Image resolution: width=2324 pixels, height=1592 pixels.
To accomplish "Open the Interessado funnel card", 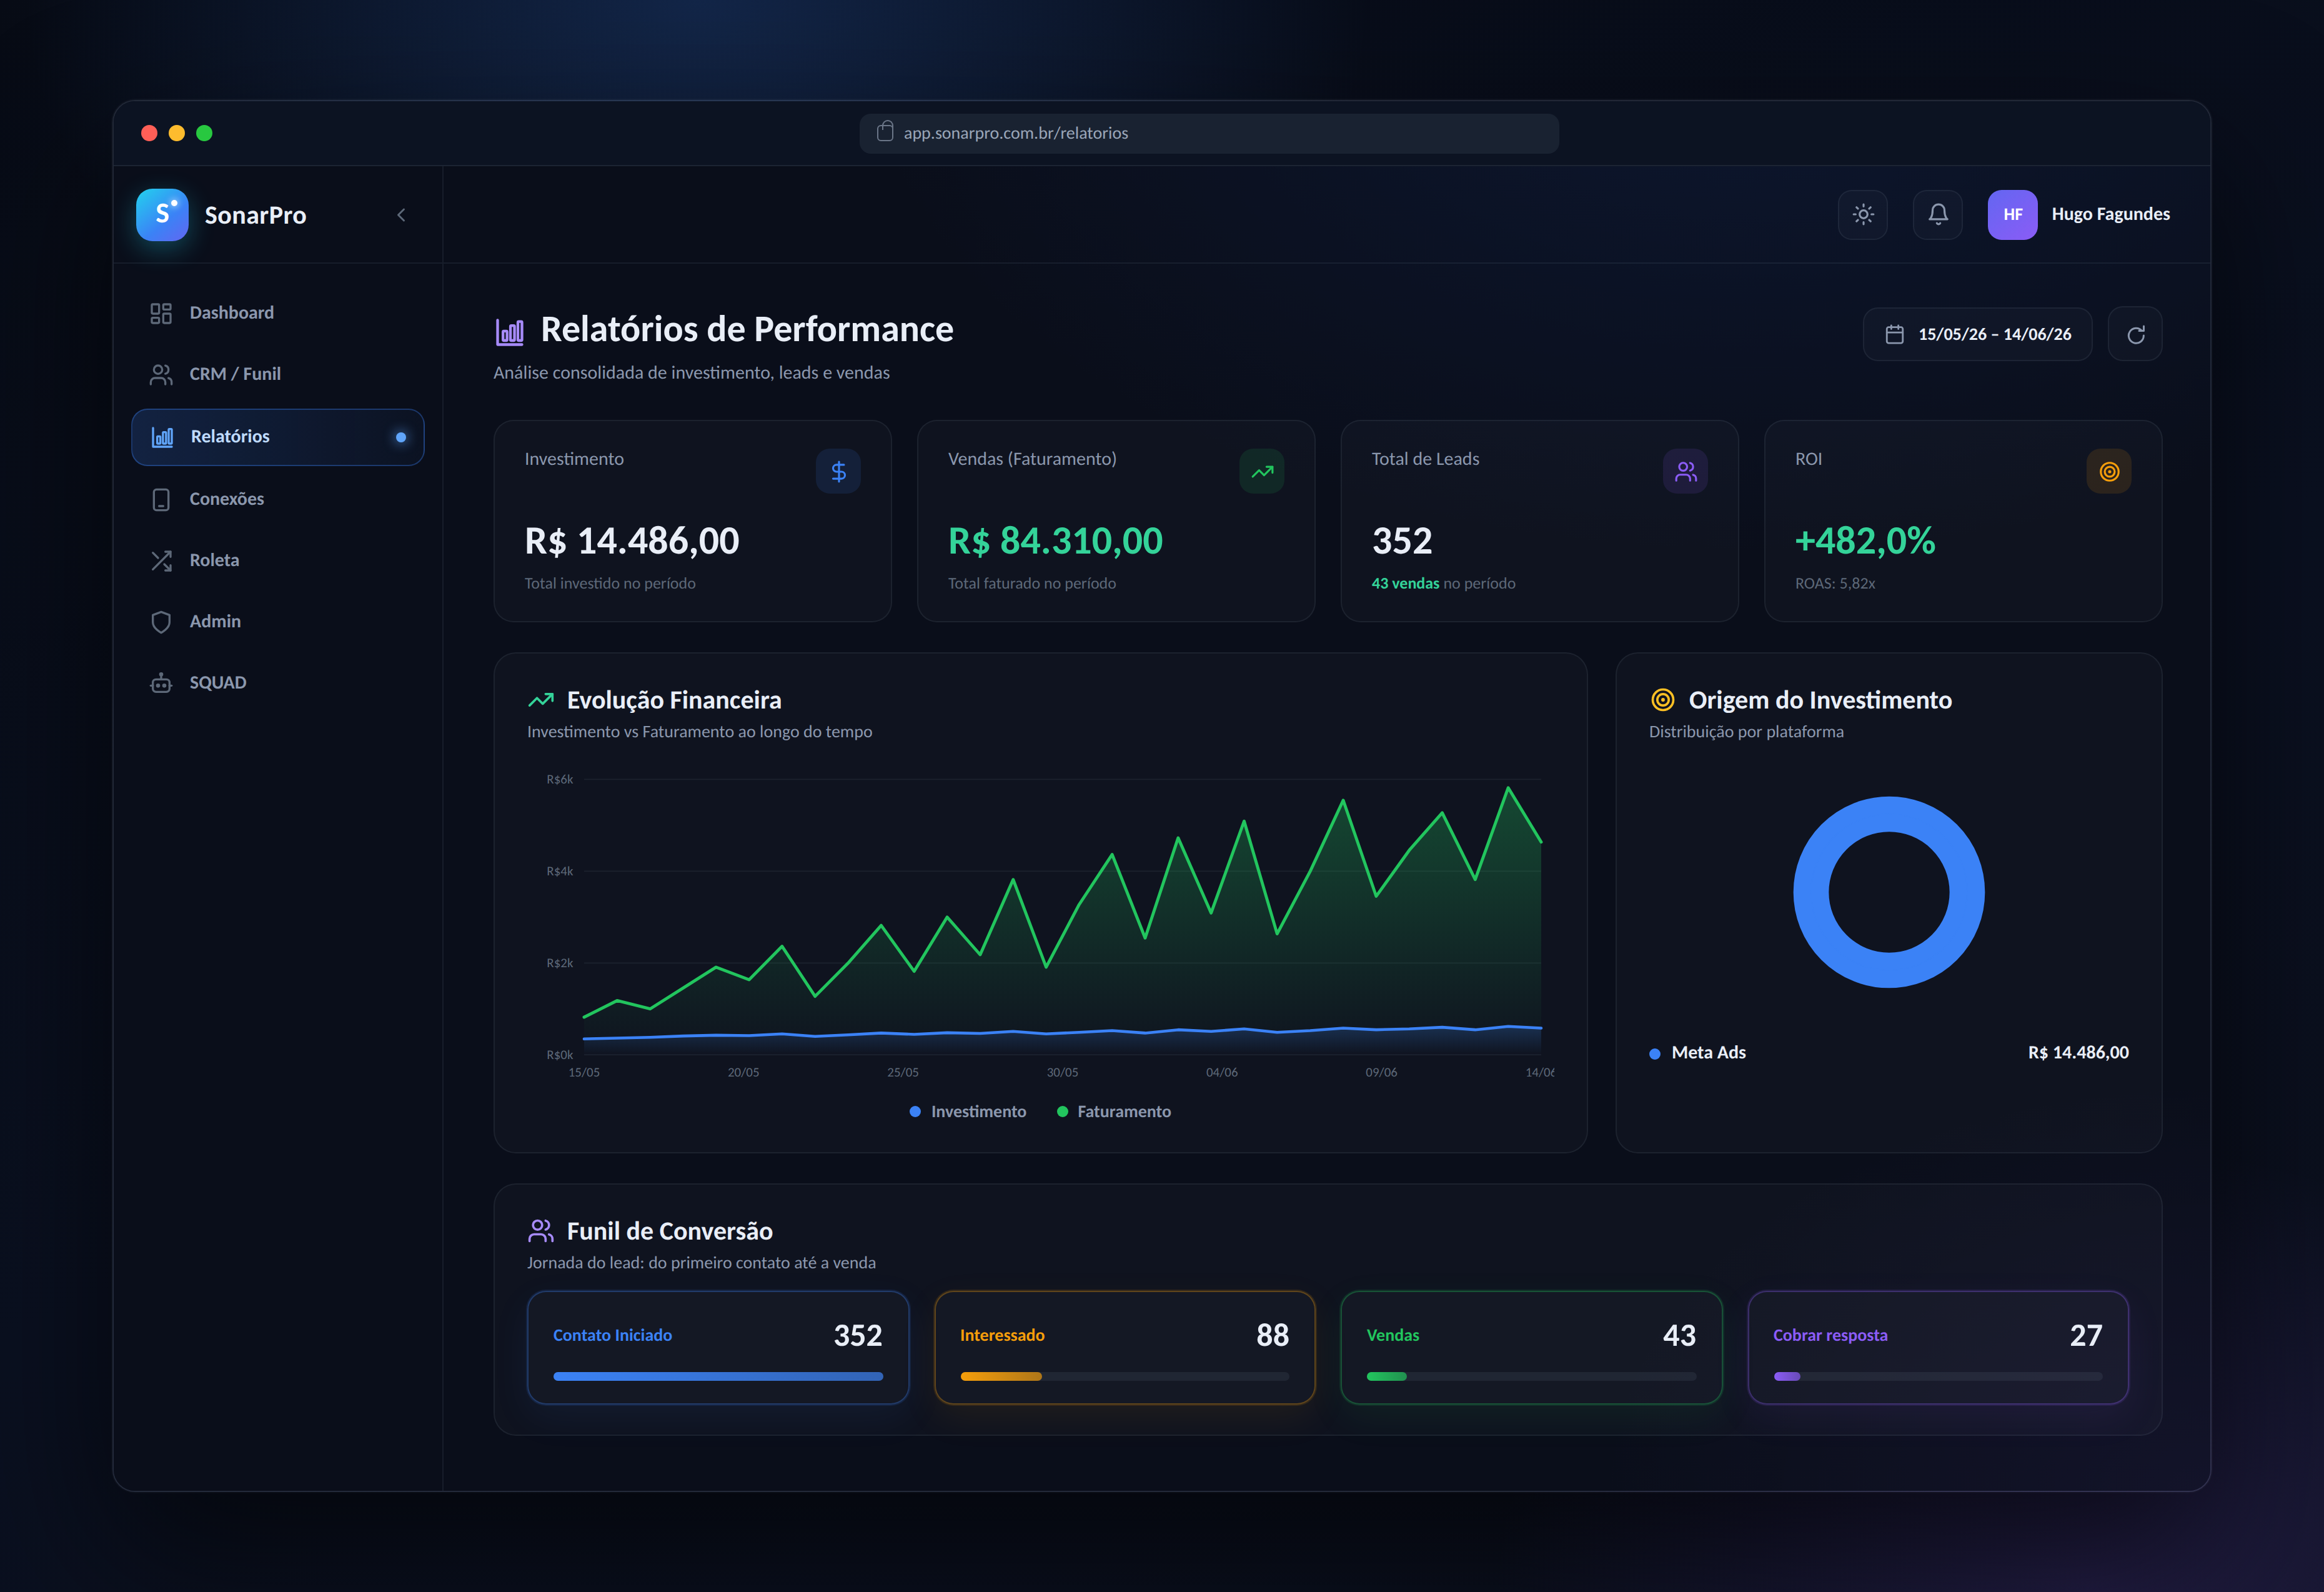I will pyautogui.click(x=1124, y=1348).
